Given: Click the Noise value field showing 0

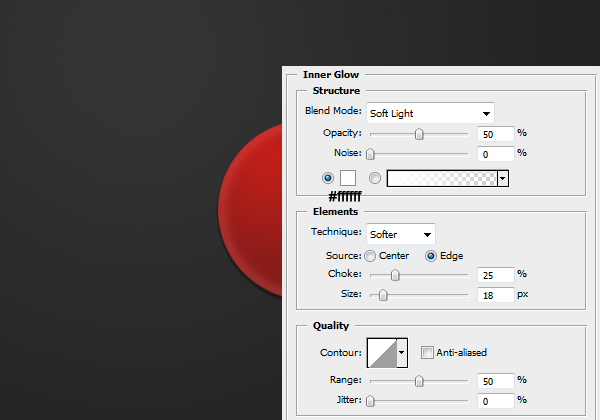Looking at the screenshot, I should [496, 154].
